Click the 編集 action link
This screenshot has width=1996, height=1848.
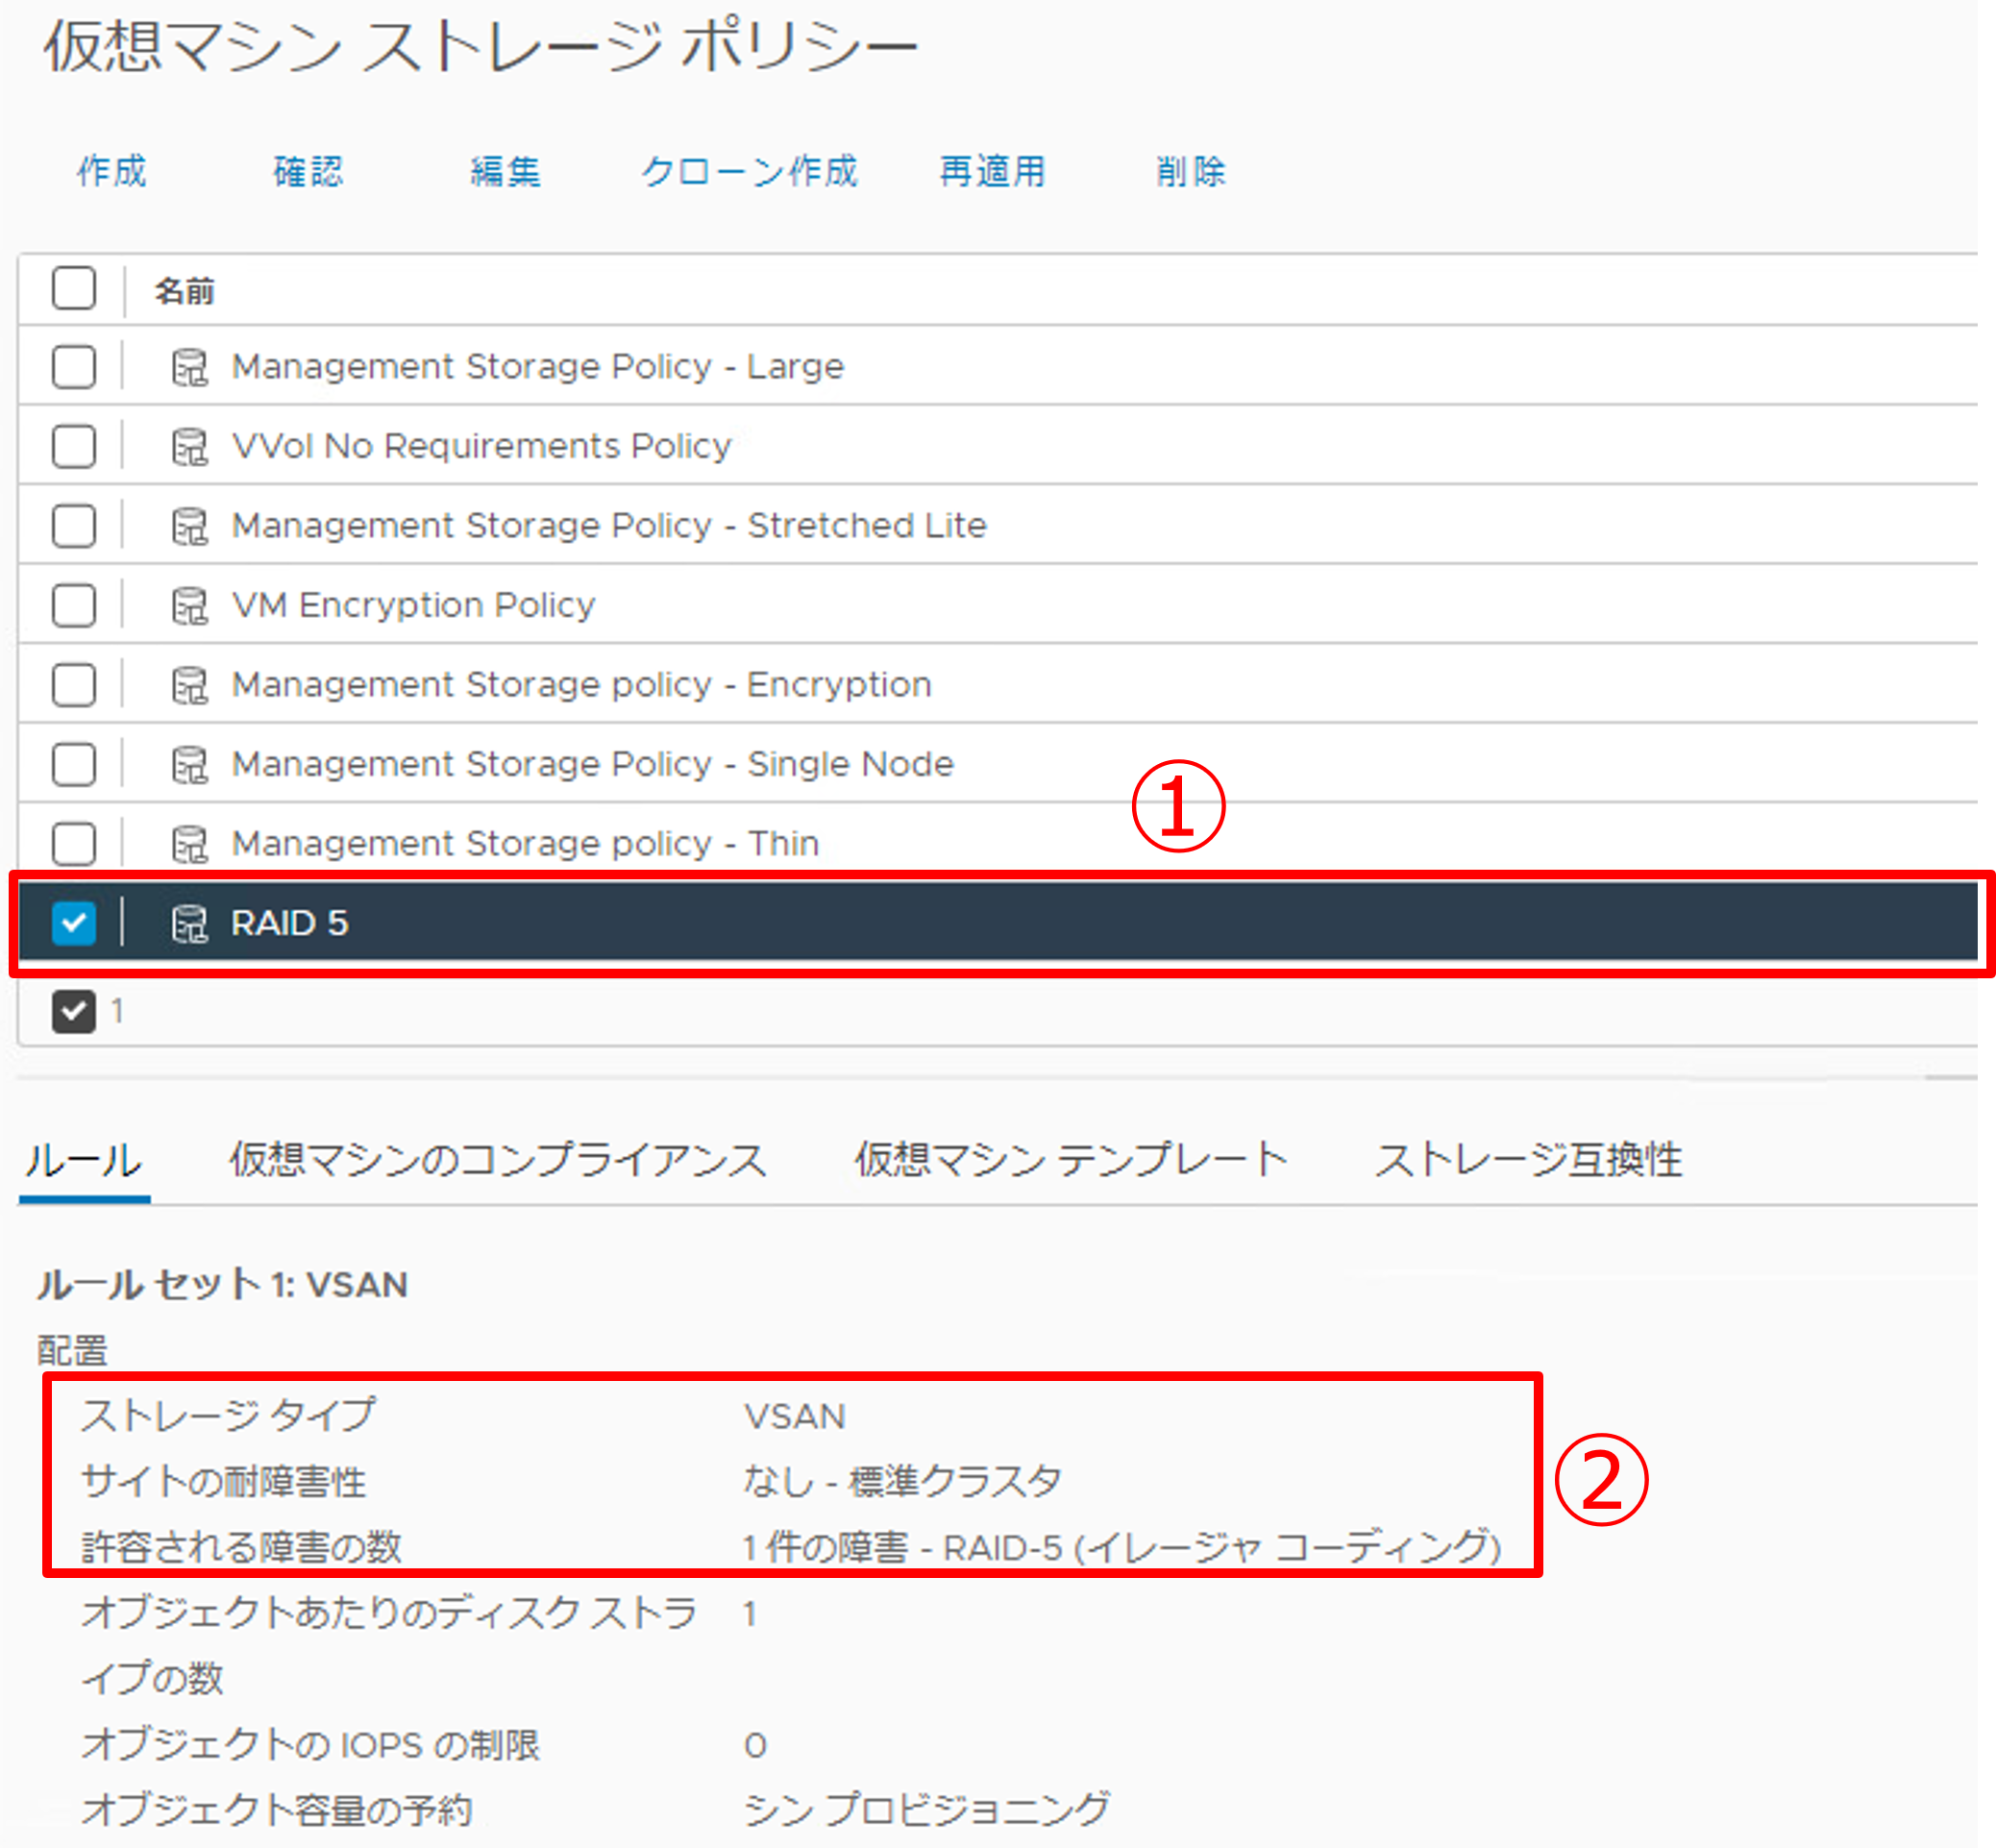pyautogui.click(x=505, y=171)
